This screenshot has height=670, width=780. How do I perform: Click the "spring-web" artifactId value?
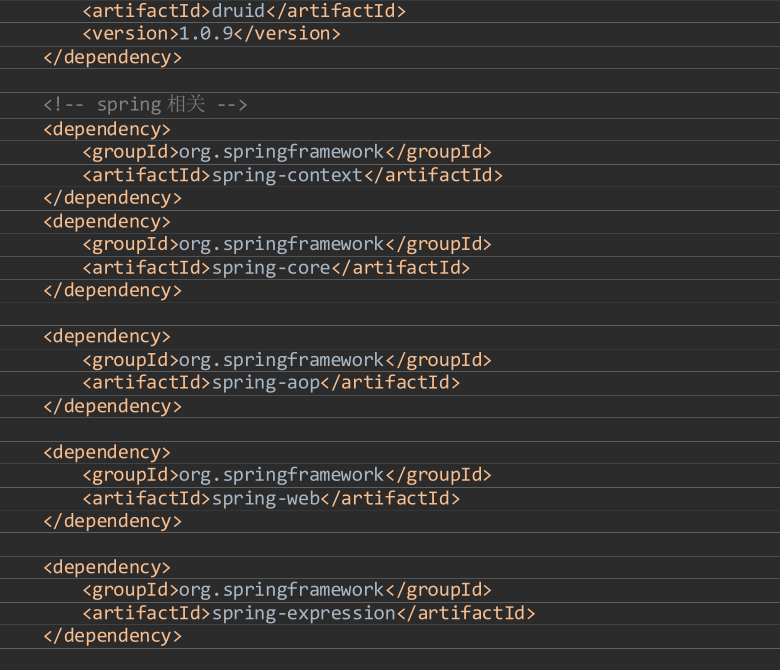(x=266, y=498)
